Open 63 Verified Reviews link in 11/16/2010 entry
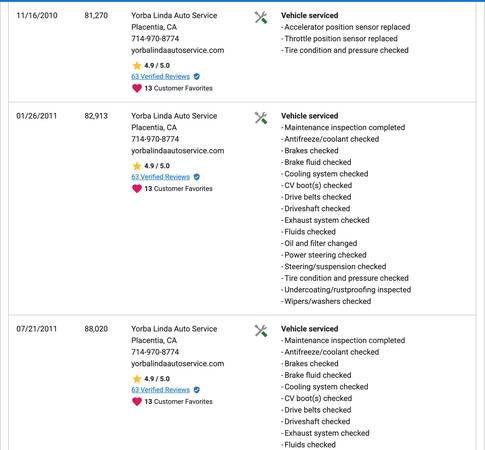 160,77
